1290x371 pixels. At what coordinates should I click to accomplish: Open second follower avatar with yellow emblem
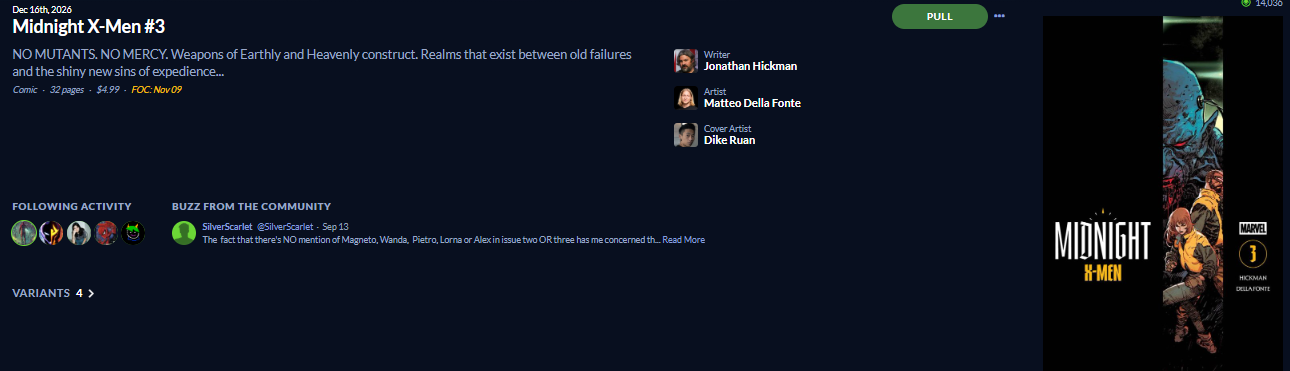51,233
